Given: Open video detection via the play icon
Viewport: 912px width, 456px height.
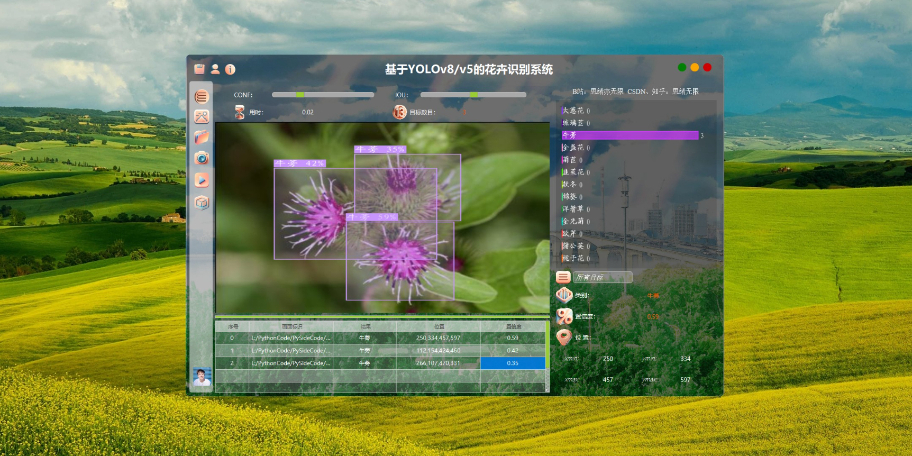Looking at the screenshot, I should click(202, 180).
